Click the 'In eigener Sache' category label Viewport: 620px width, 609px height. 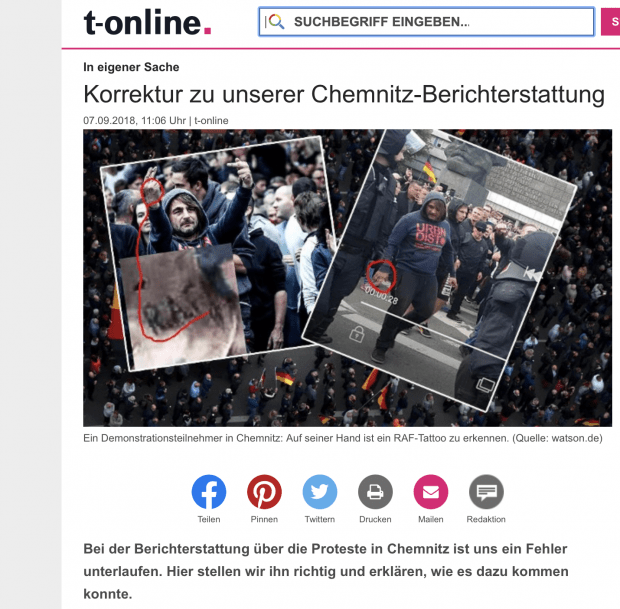click(131, 67)
